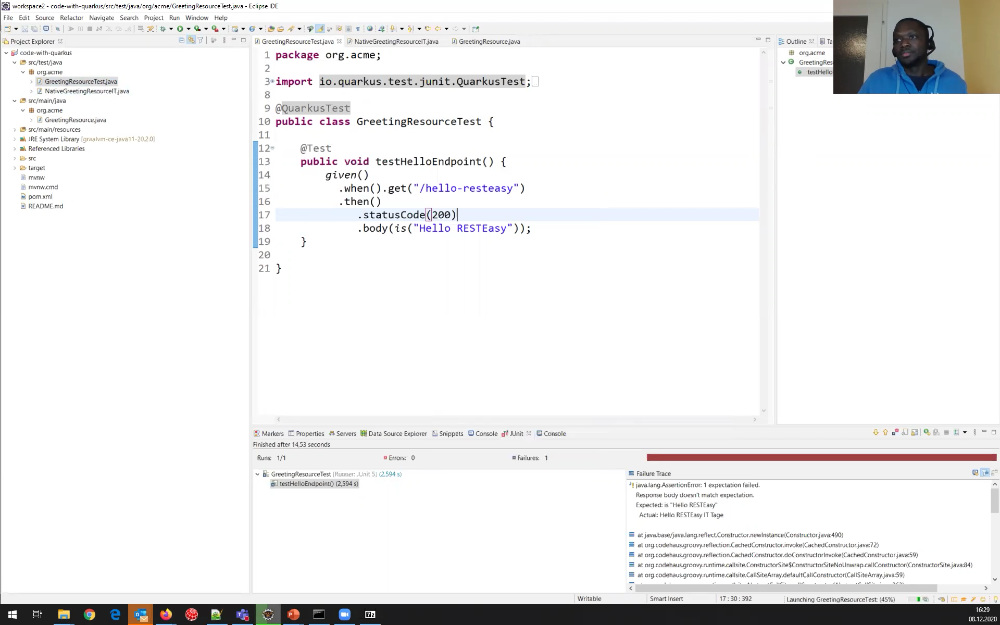Click the green Run toolbar button
This screenshot has width=1000, height=625.
pos(180,29)
